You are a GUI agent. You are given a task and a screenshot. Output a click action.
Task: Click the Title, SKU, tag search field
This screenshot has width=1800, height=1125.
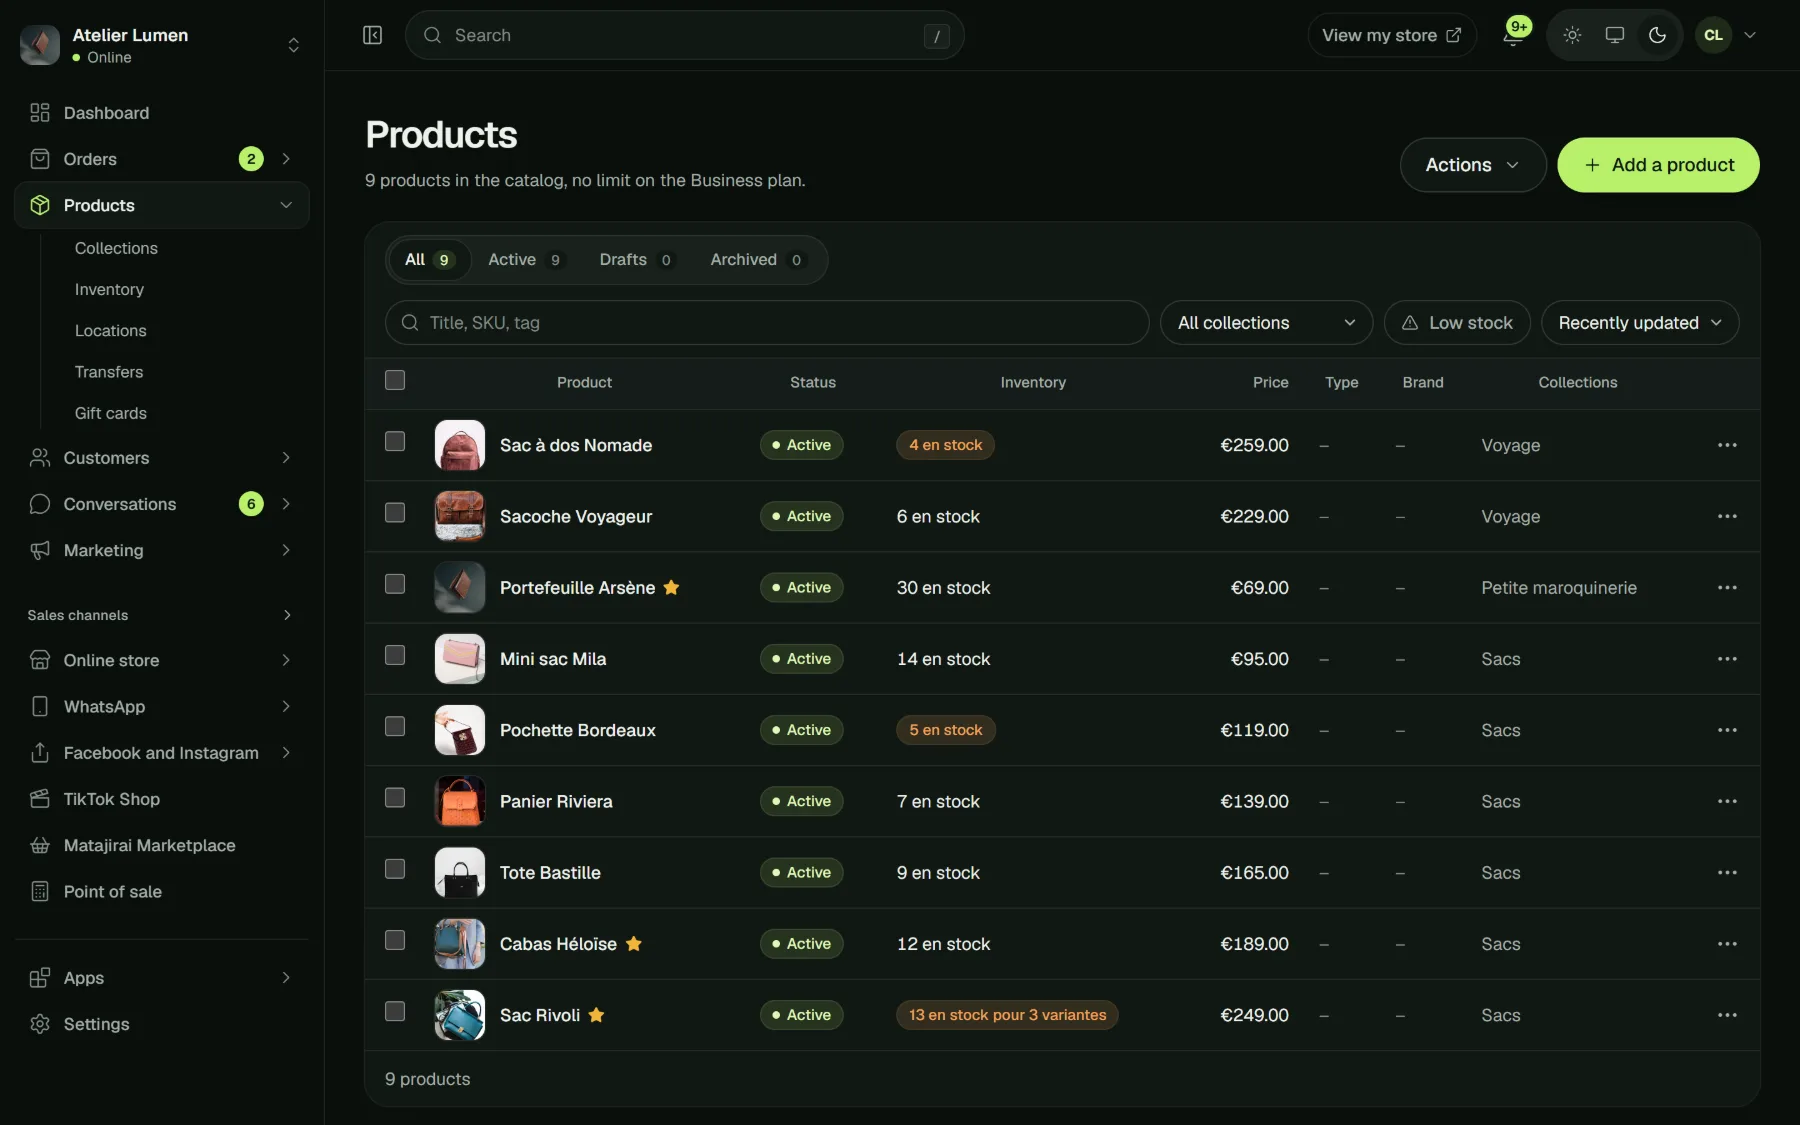pyautogui.click(x=766, y=323)
